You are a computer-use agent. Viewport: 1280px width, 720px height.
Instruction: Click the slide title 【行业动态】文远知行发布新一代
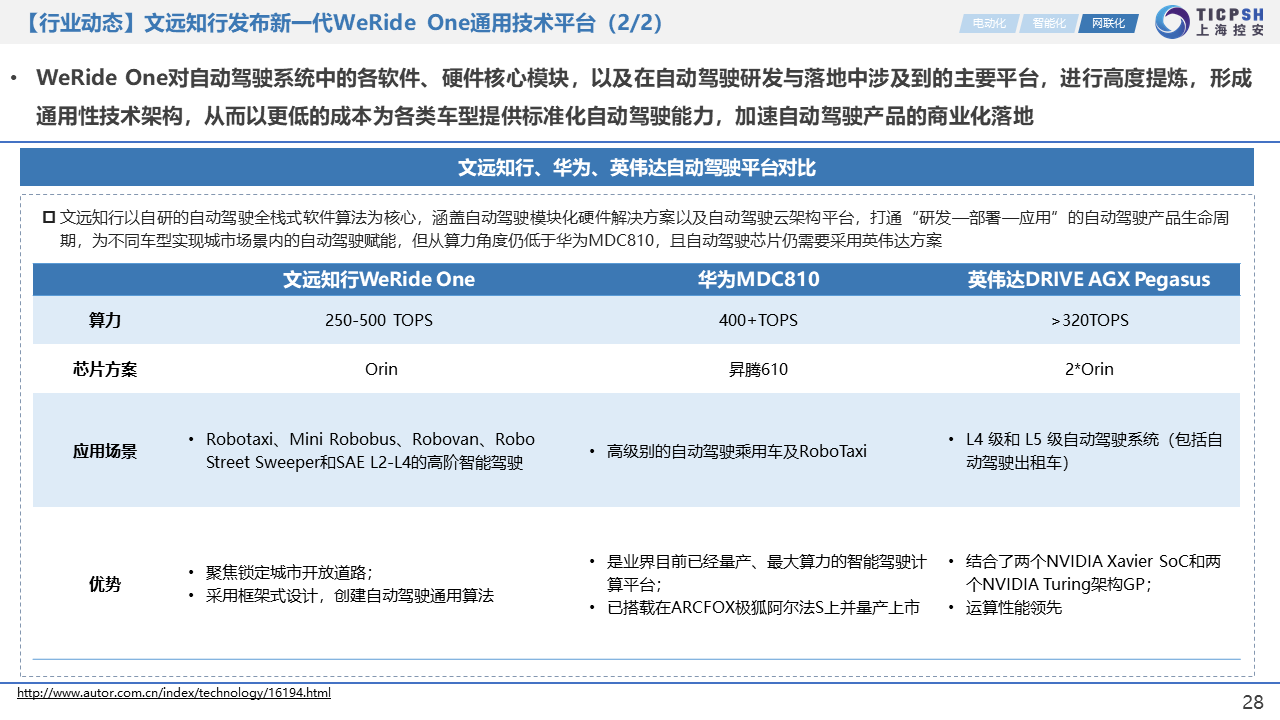340,22
